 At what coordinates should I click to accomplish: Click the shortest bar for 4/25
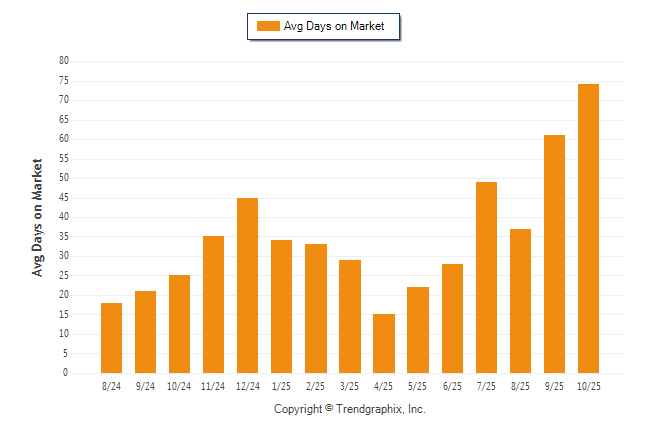(383, 344)
